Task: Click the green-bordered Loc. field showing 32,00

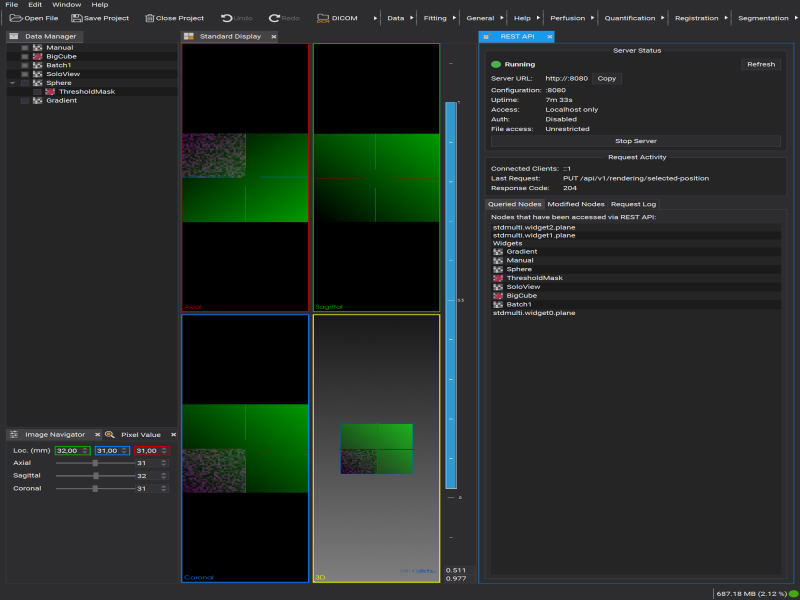Action: pyautogui.click(x=72, y=451)
